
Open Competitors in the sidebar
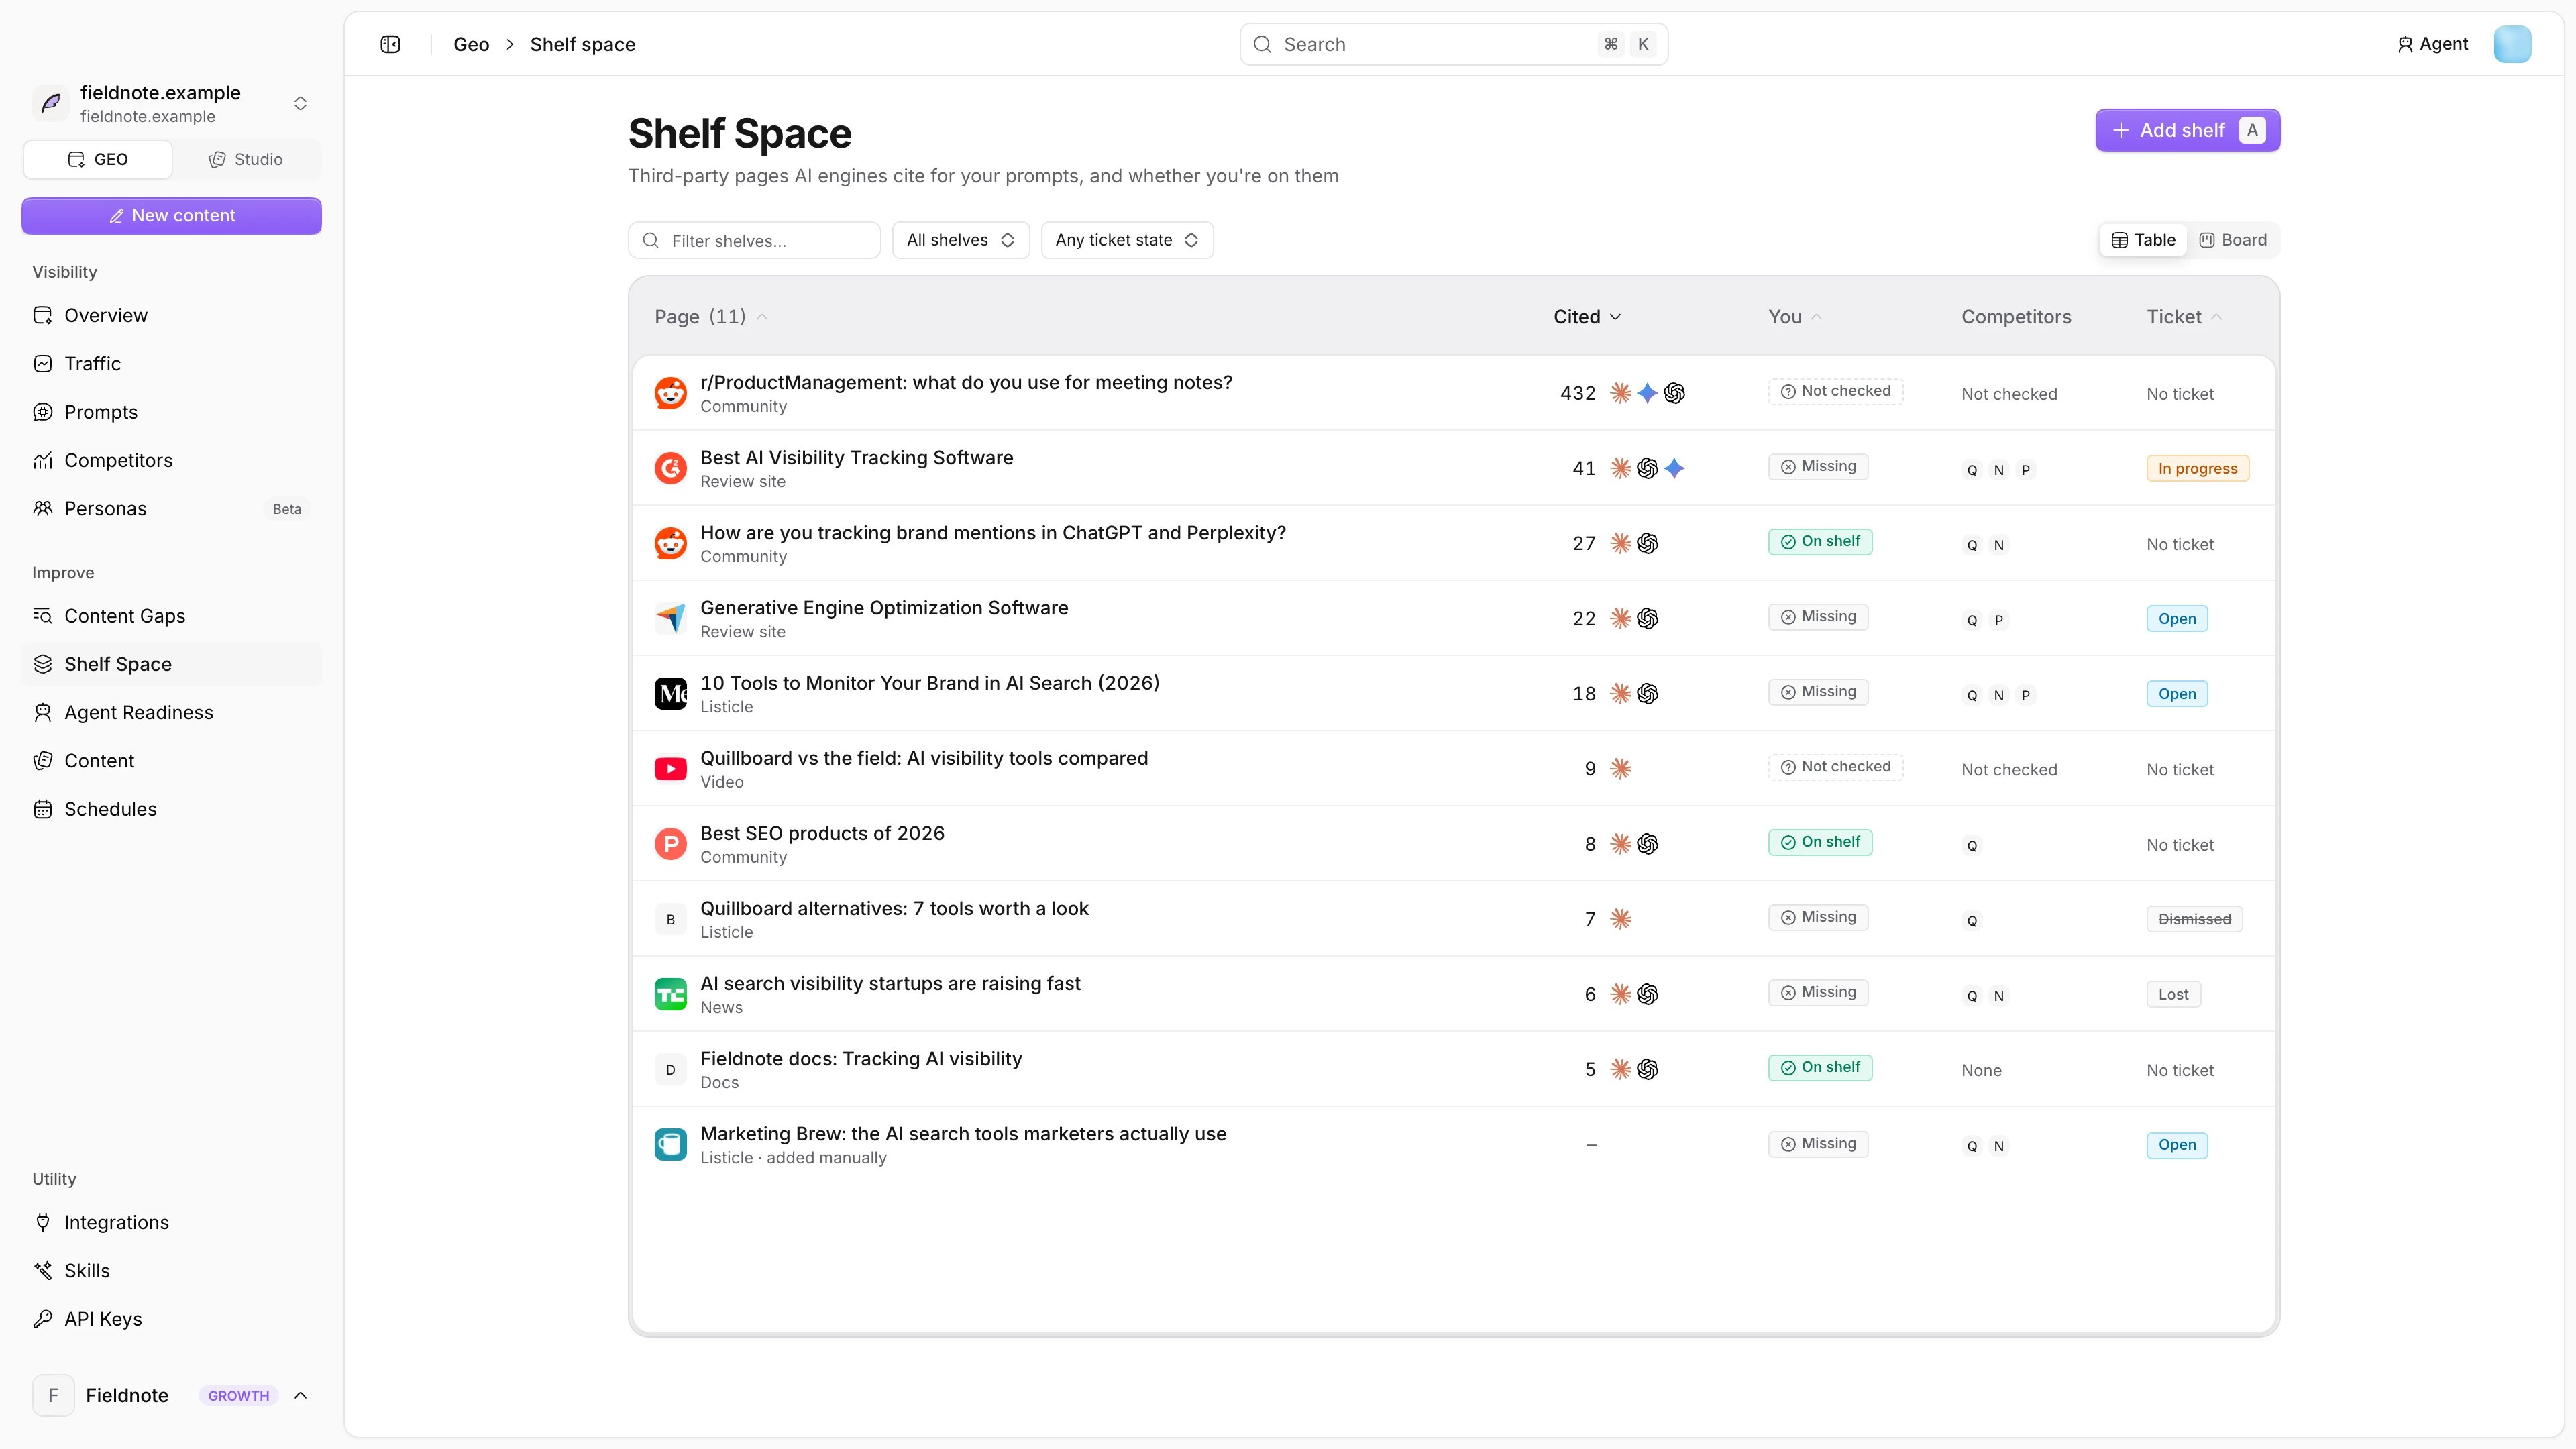click(171, 460)
